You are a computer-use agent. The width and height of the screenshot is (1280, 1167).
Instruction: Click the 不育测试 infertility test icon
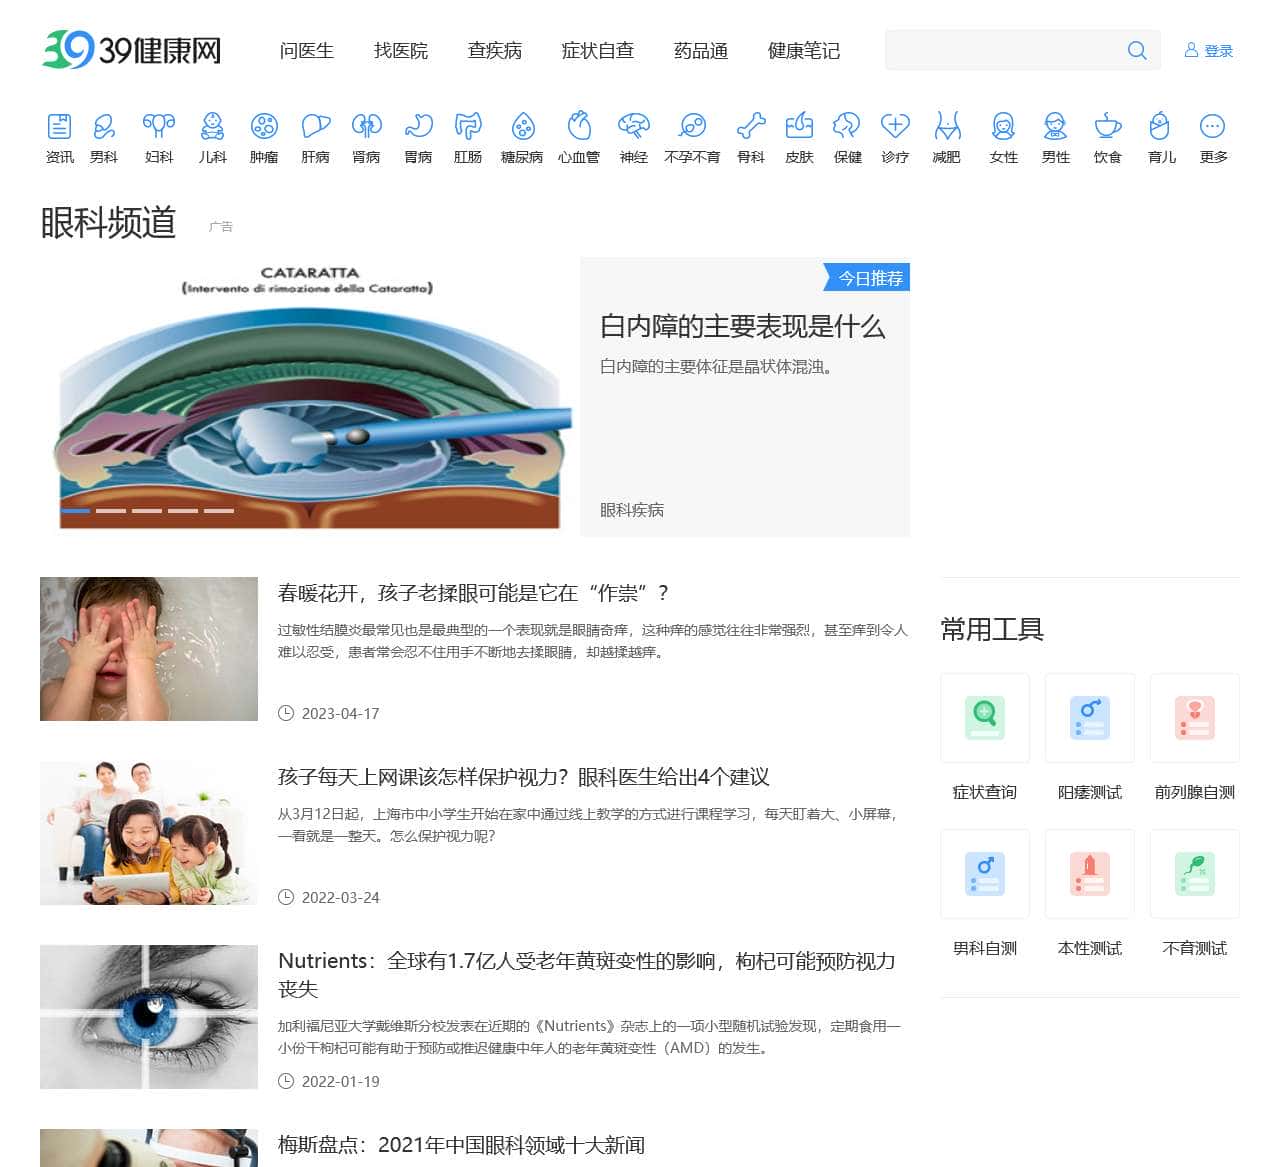(1194, 873)
